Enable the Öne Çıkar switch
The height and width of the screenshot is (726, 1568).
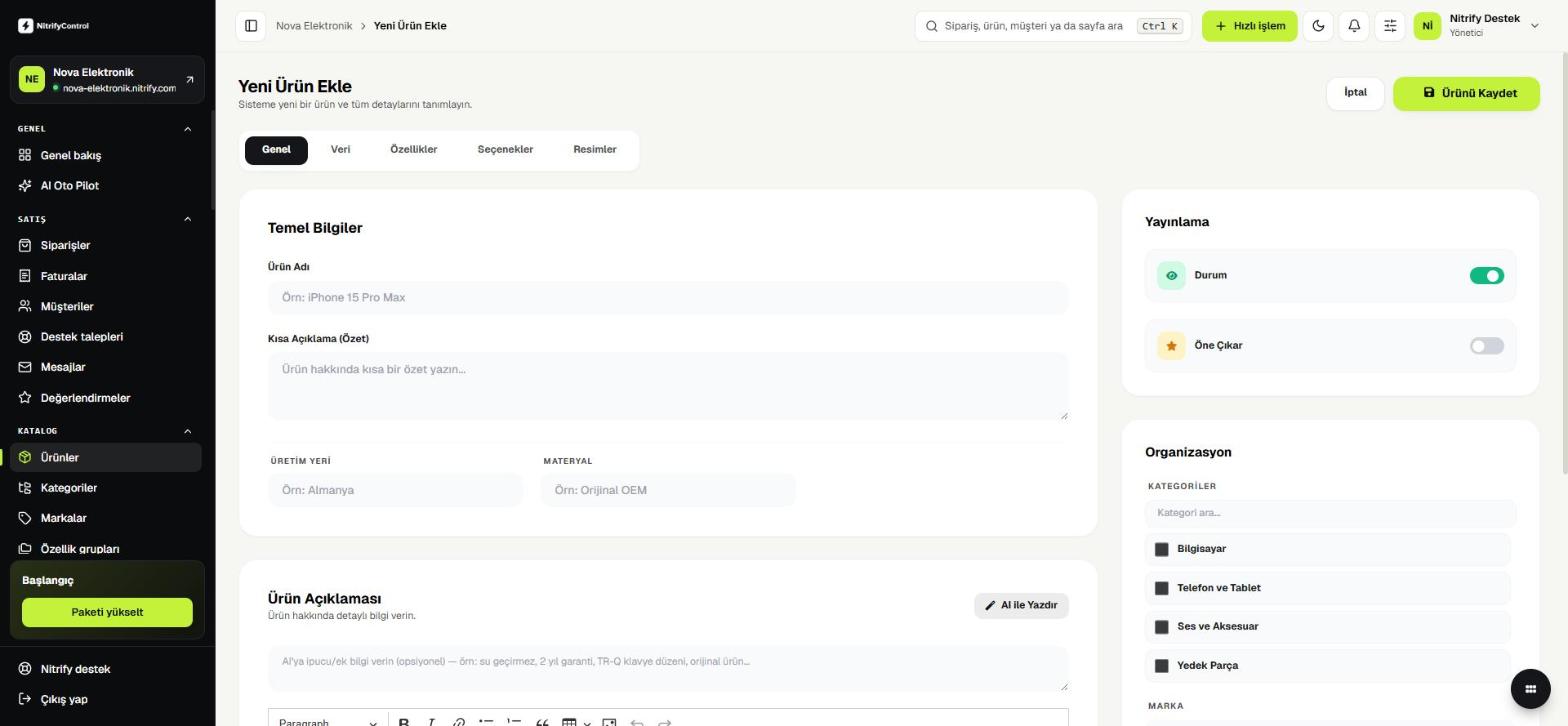(1486, 346)
